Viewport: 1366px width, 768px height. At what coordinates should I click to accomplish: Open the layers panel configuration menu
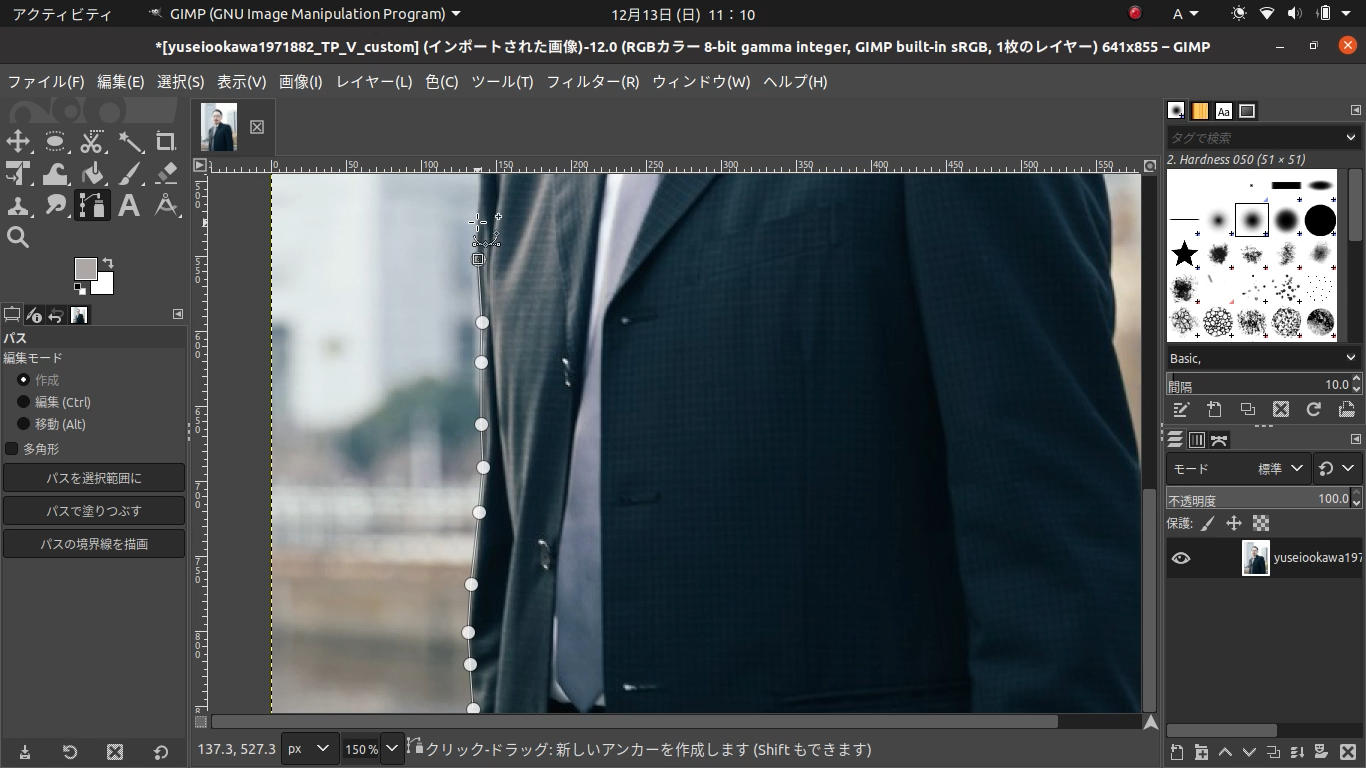click(x=1356, y=439)
